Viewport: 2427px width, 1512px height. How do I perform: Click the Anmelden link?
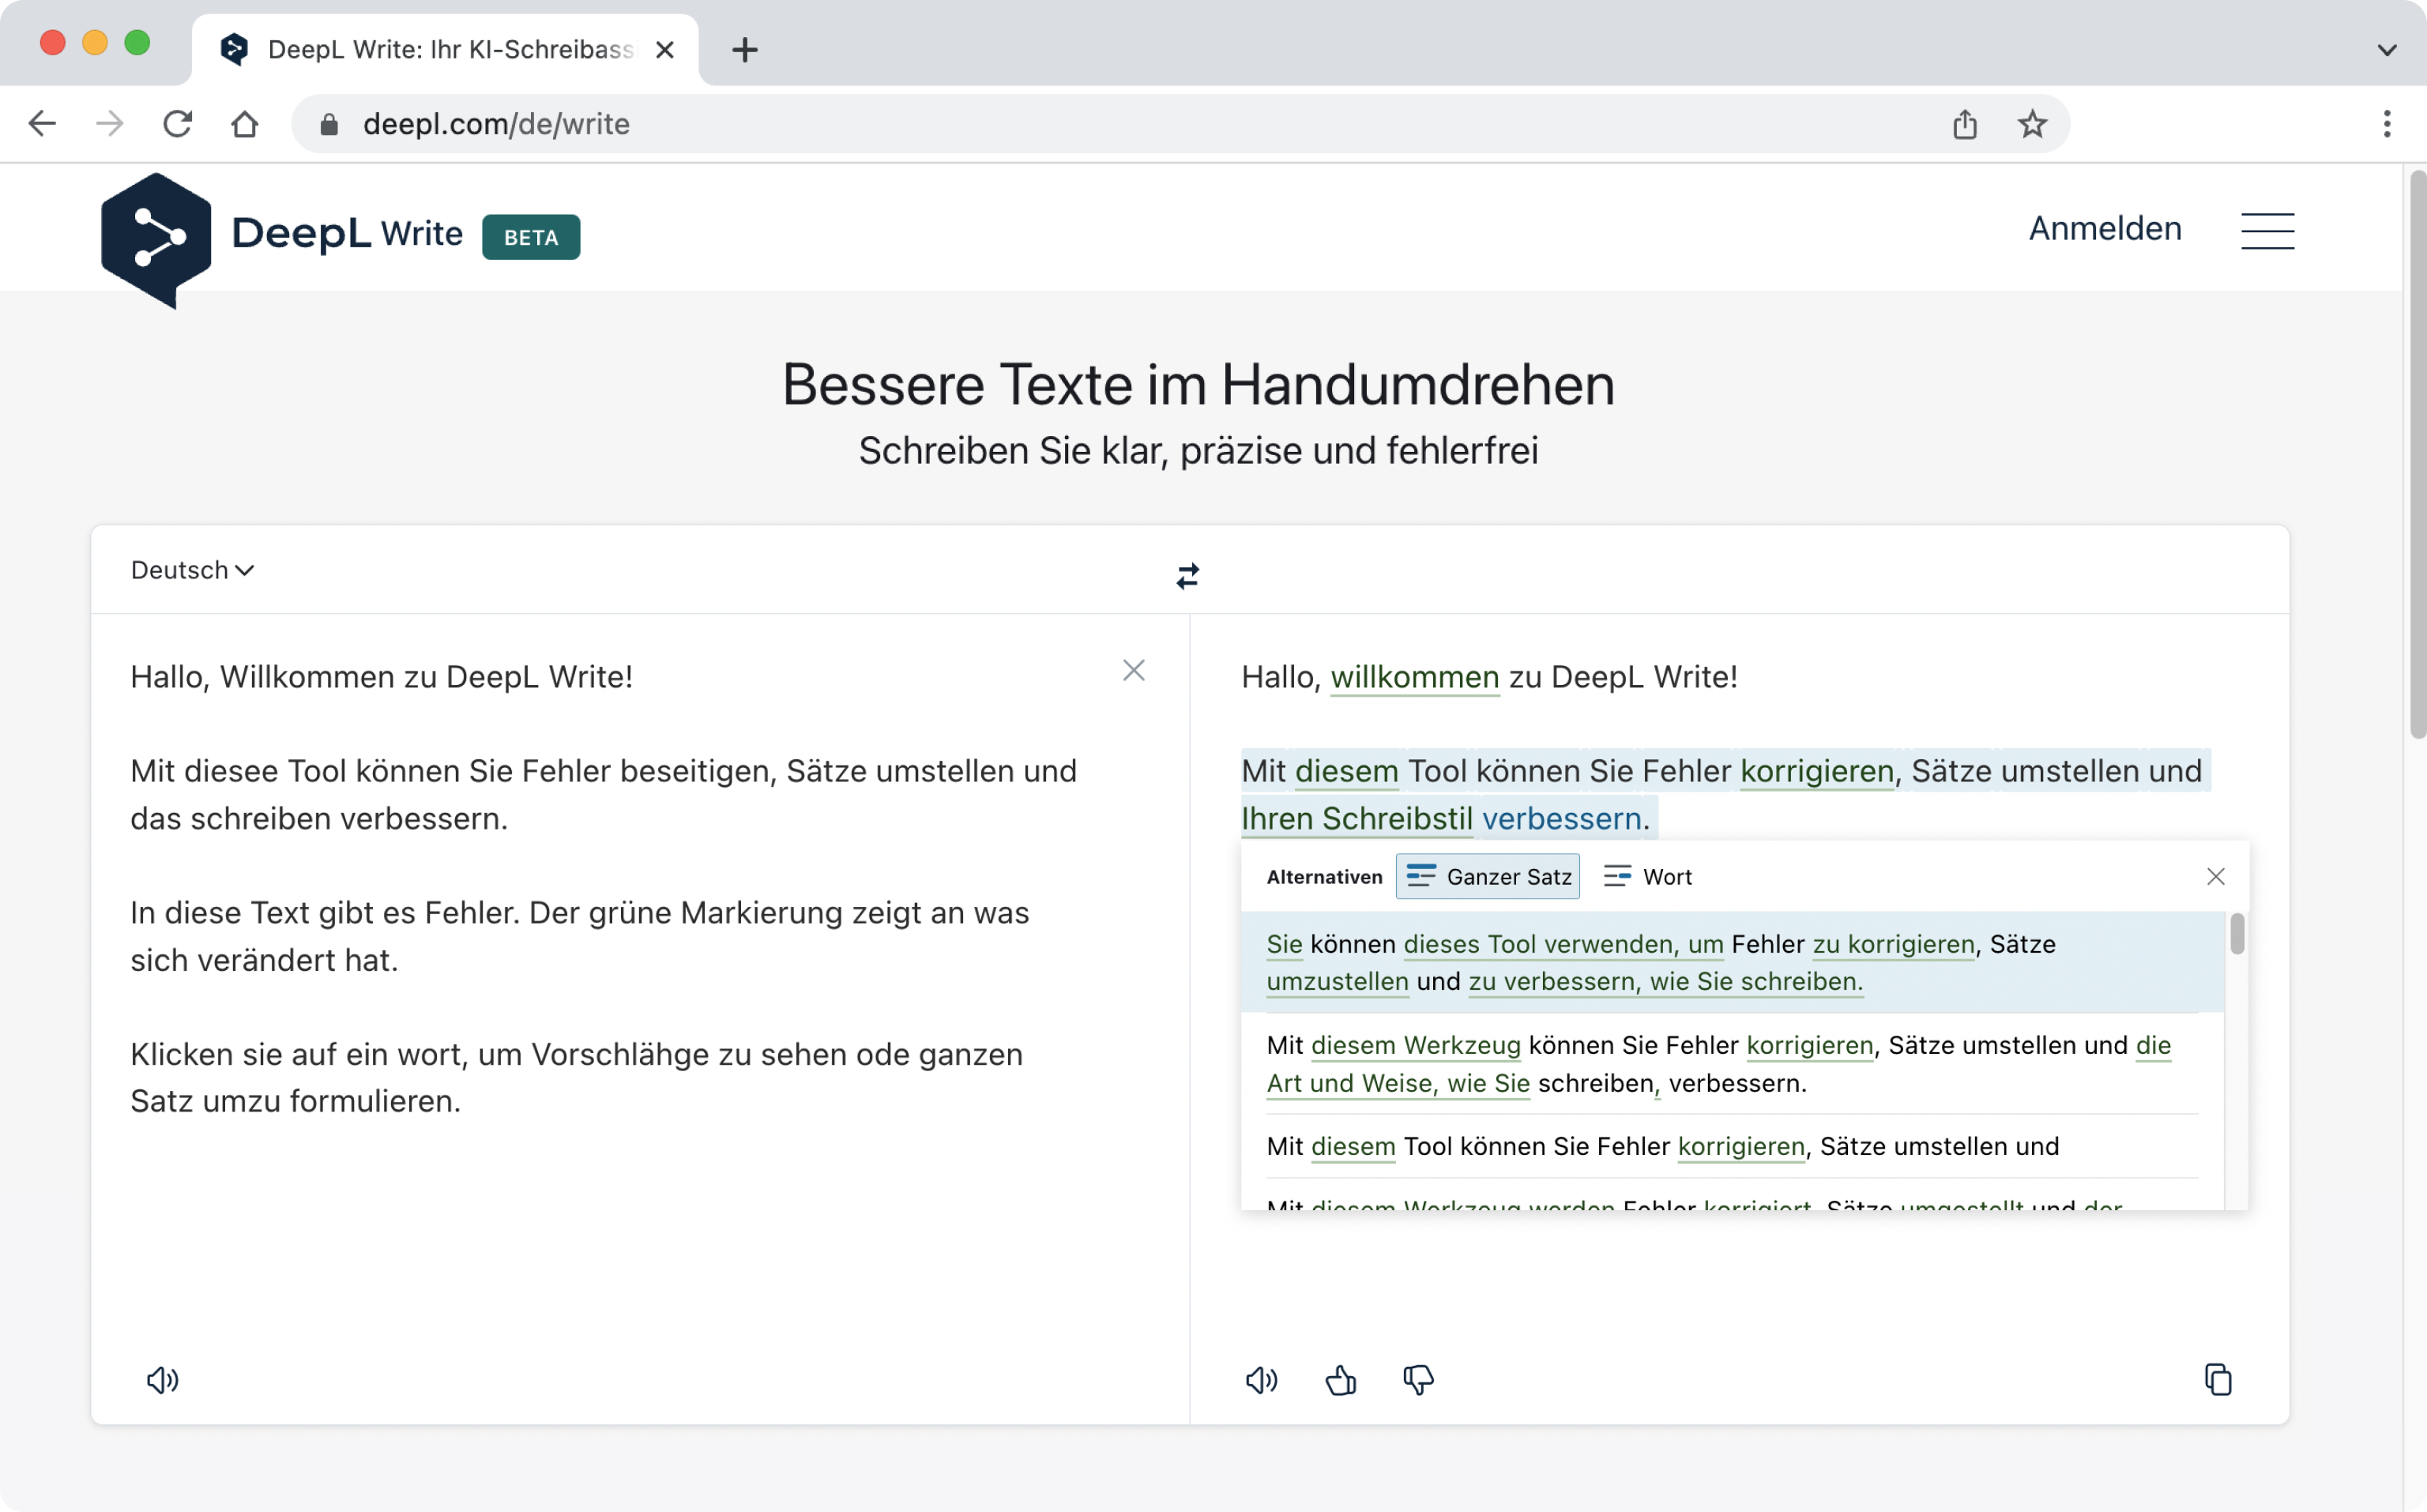(2104, 229)
